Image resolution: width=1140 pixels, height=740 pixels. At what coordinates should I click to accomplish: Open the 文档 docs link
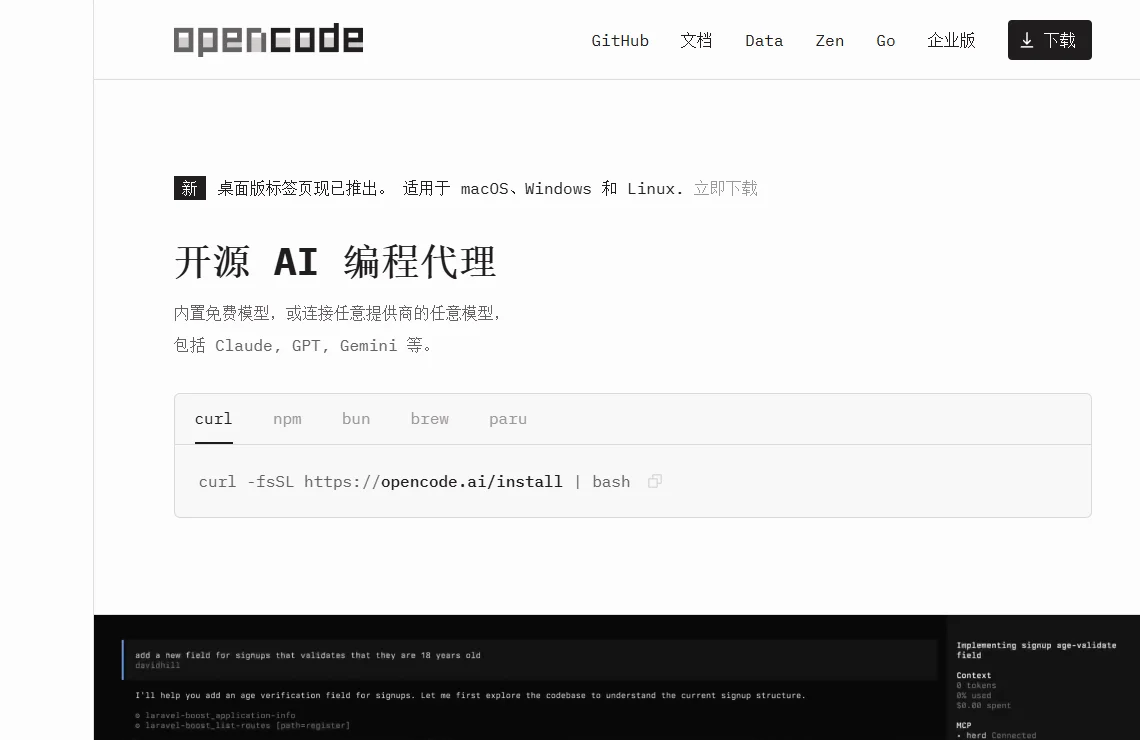(x=696, y=41)
